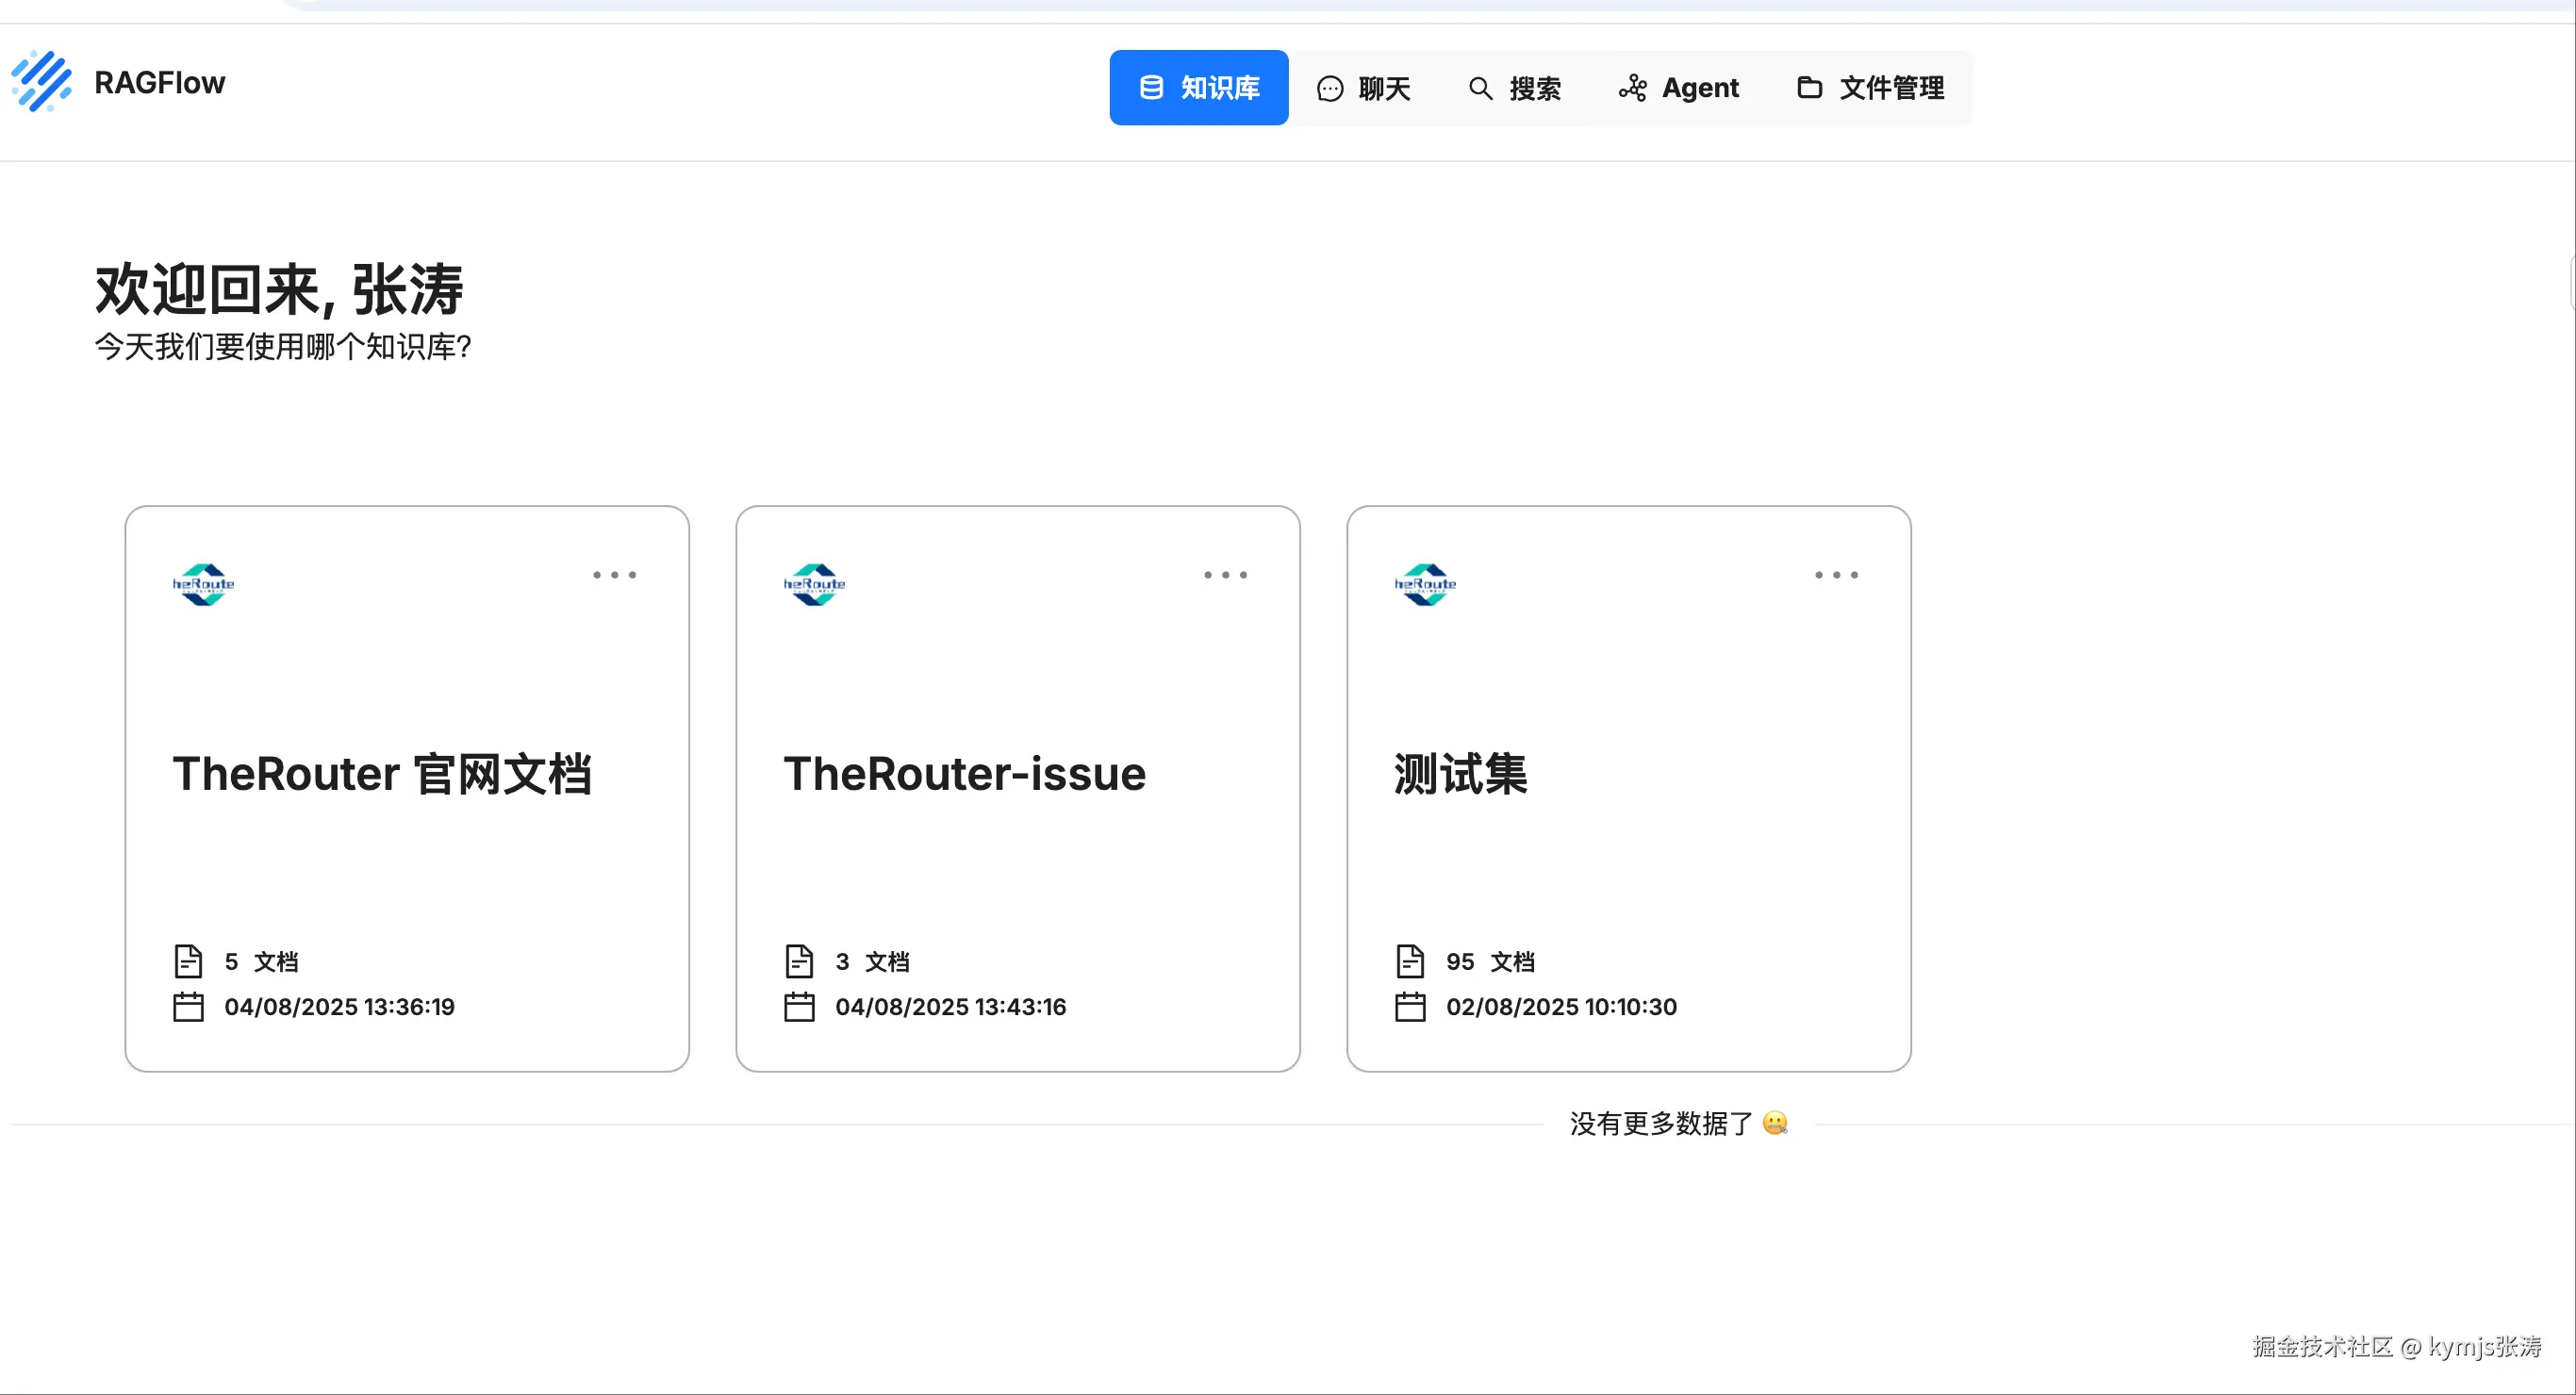Viewport: 2576px width, 1395px height.
Task: Click document icon beside 95 文档
Action: coord(1410,961)
